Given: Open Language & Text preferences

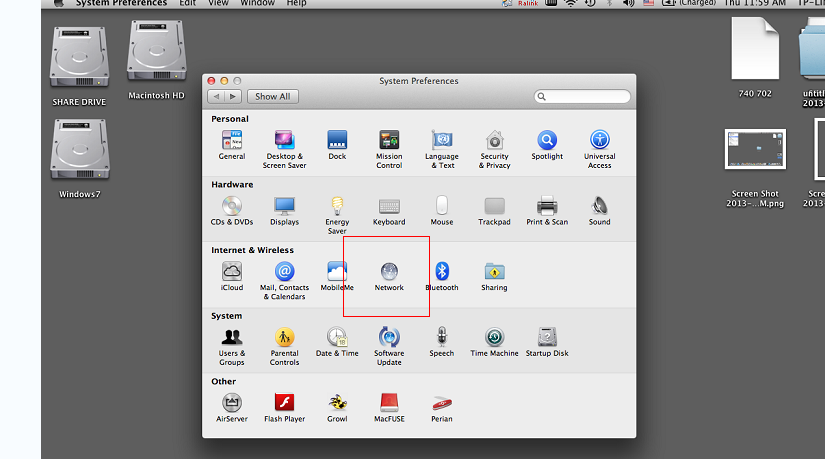Looking at the screenshot, I should coord(442,149).
